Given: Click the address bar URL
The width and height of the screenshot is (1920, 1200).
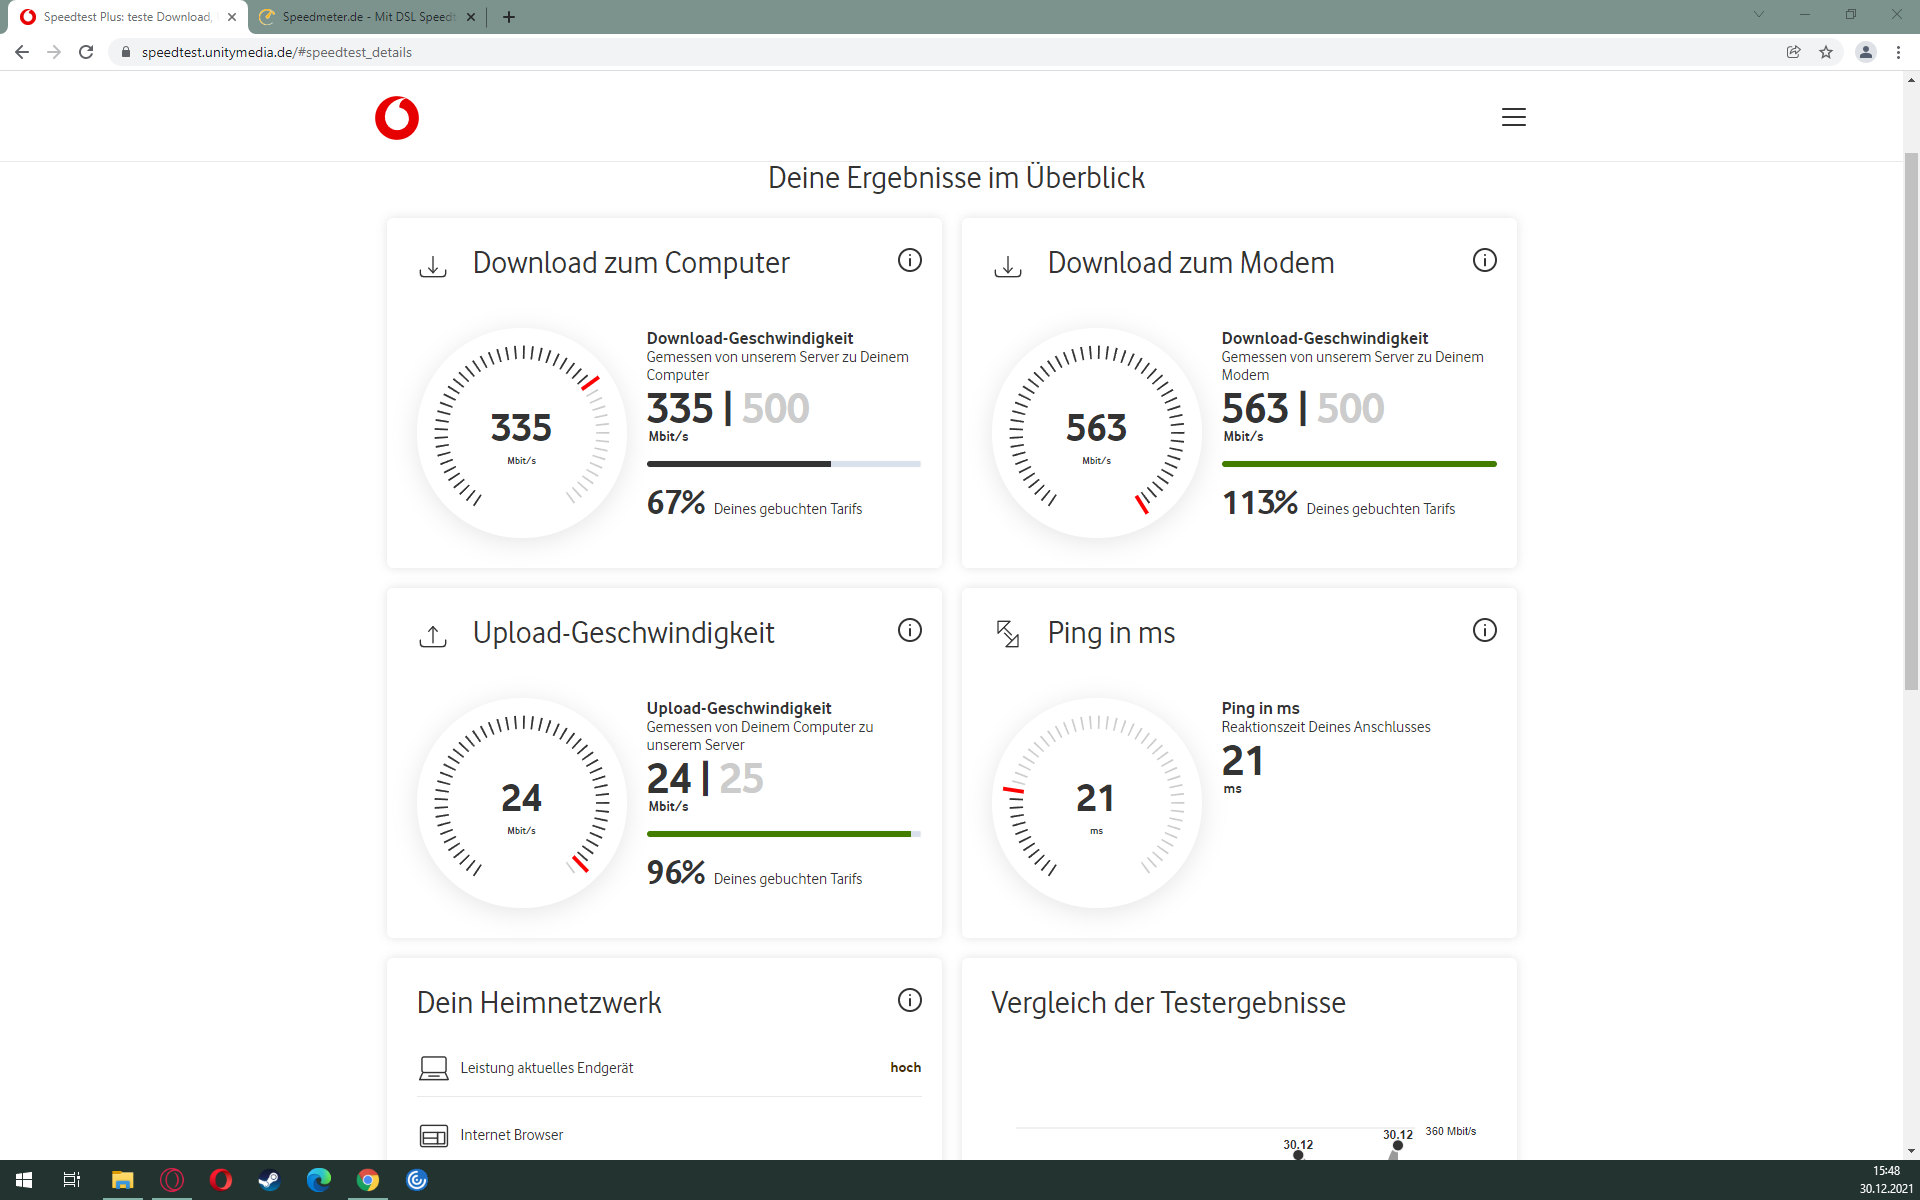Looking at the screenshot, I should click(x=277, y=52).
